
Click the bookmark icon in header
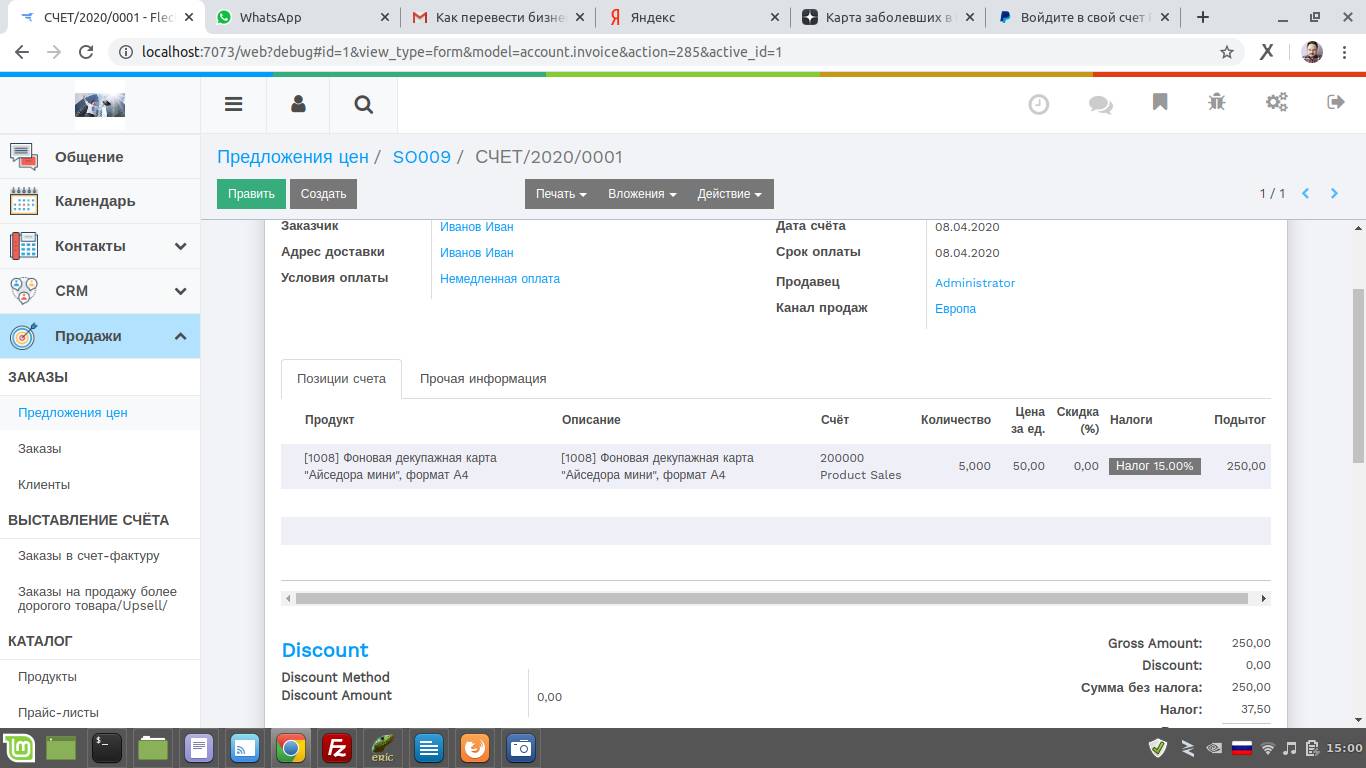[x=1160, y=103]
